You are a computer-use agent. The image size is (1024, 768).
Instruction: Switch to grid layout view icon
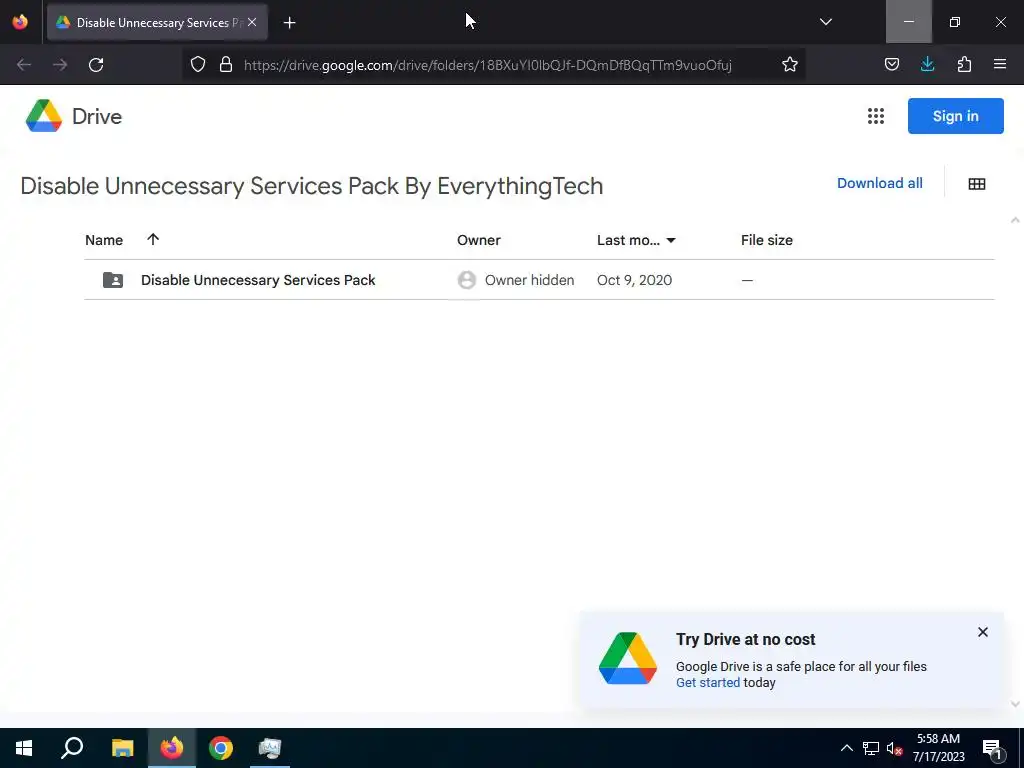pyautogui.click(x=976, y=184)
